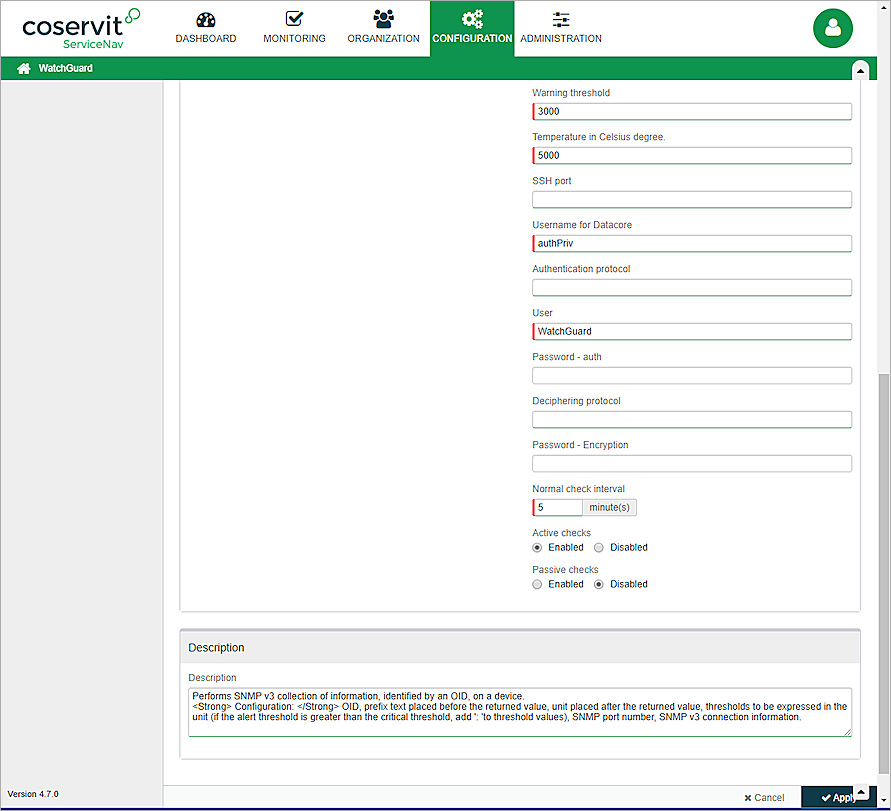Collapse the green header bar arrow
The width and height of the screenshot is (891, 811).
click(x=859, y=69)
